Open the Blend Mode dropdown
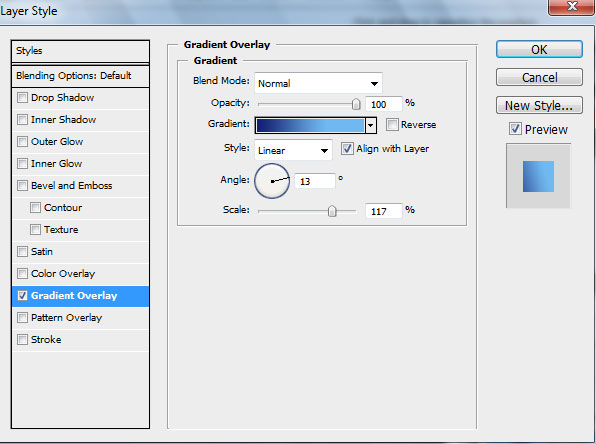This screenshot has height=444, width=596. coord(318,83)
